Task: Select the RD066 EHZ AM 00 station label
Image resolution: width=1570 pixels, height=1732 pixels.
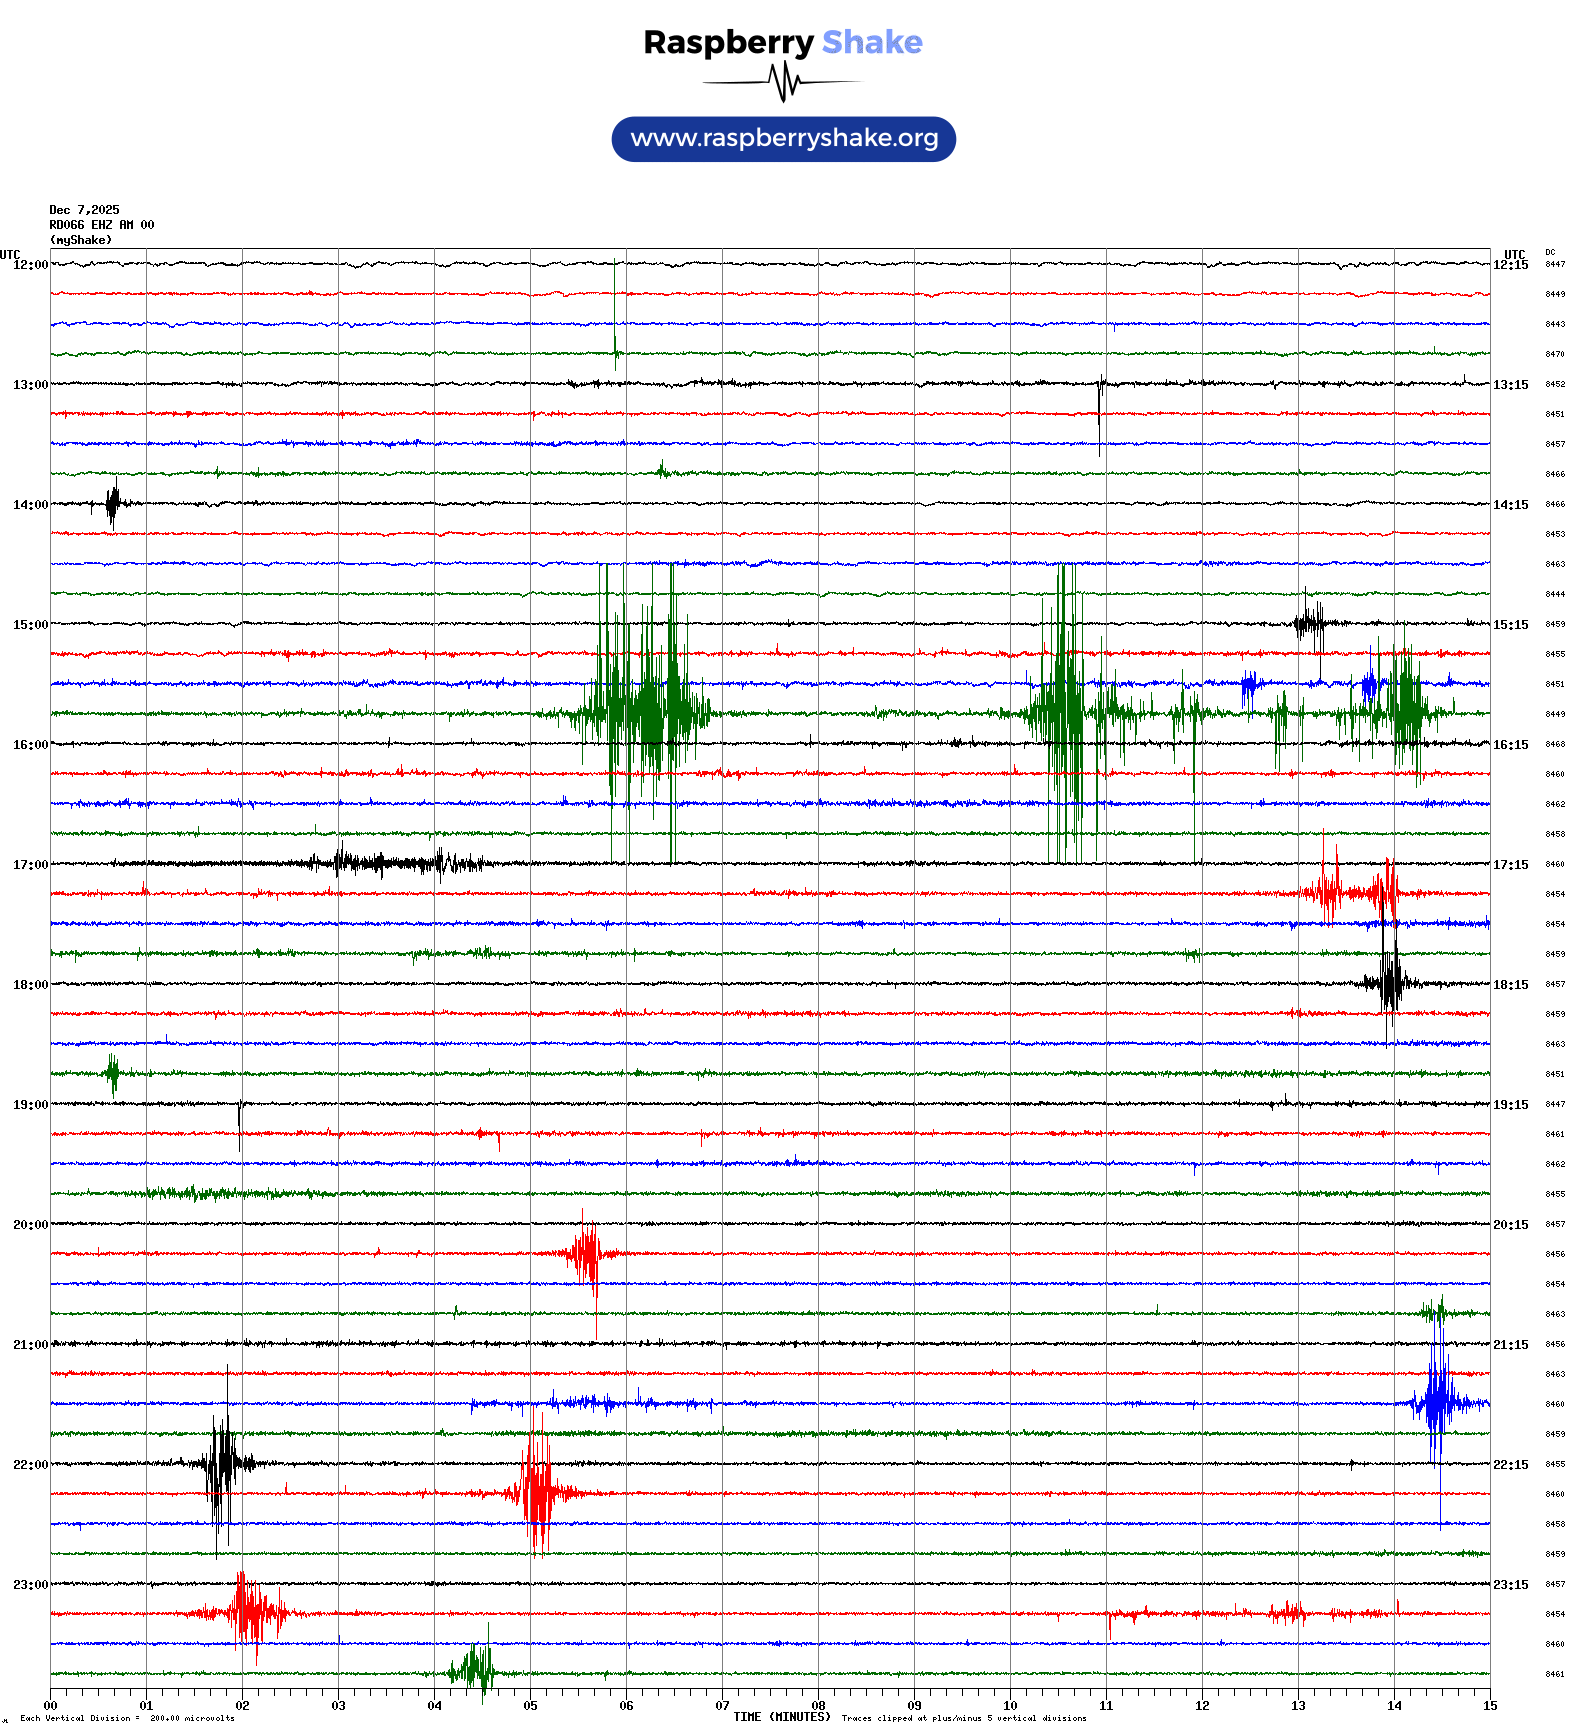Action: coord(101,225)
